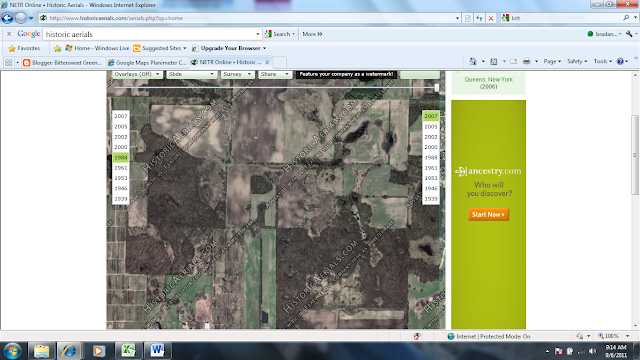
Task: Select year 1961 in left year list
Action: click(x=121, y=168)
